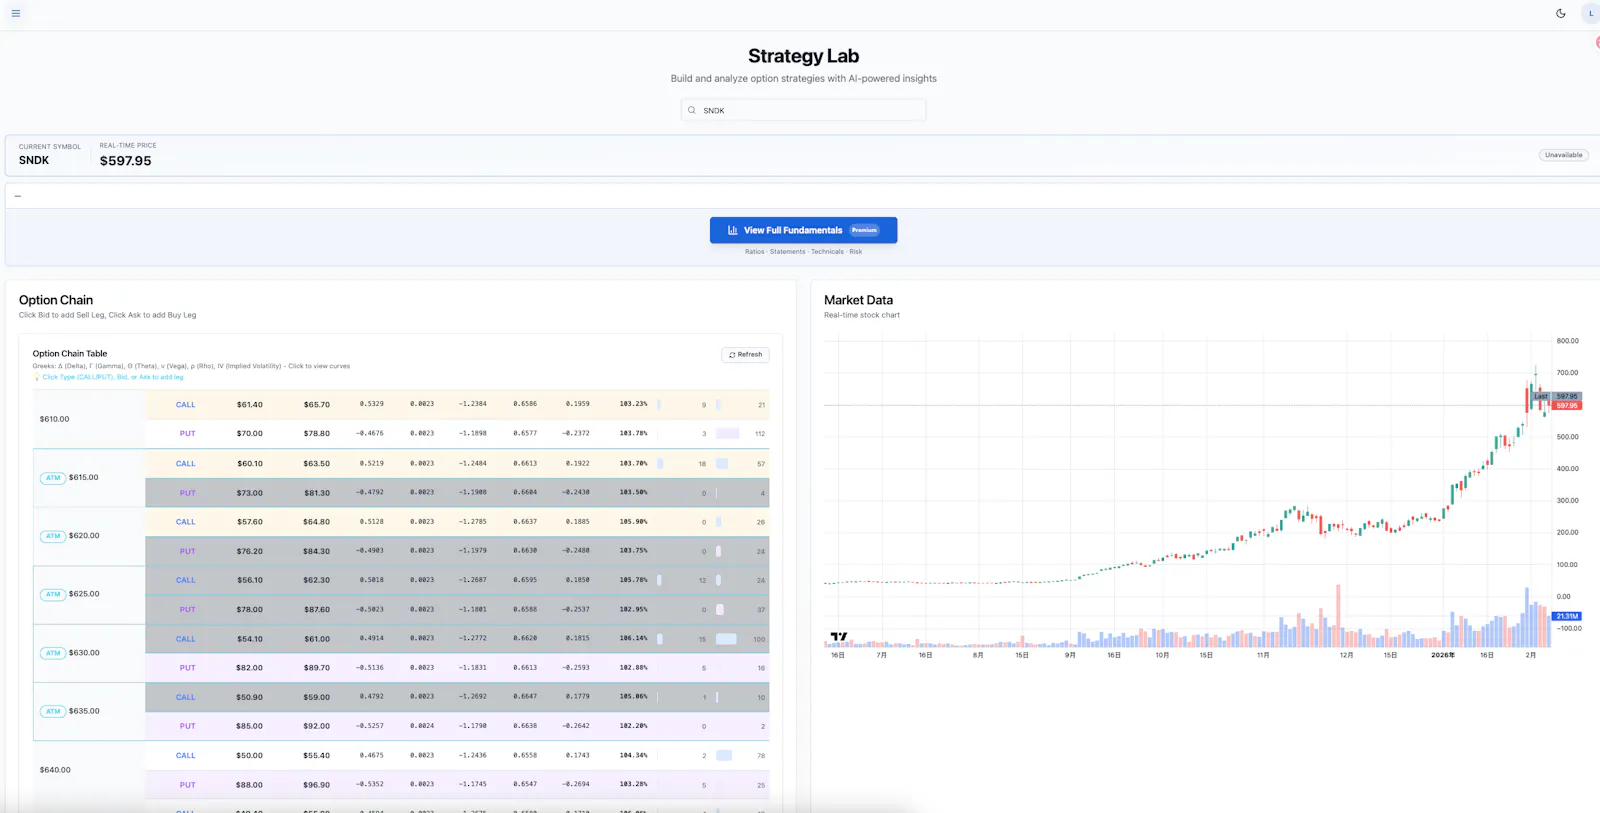
Task: Open the user avatar 'L' menu
Action: pos(1590,13)
